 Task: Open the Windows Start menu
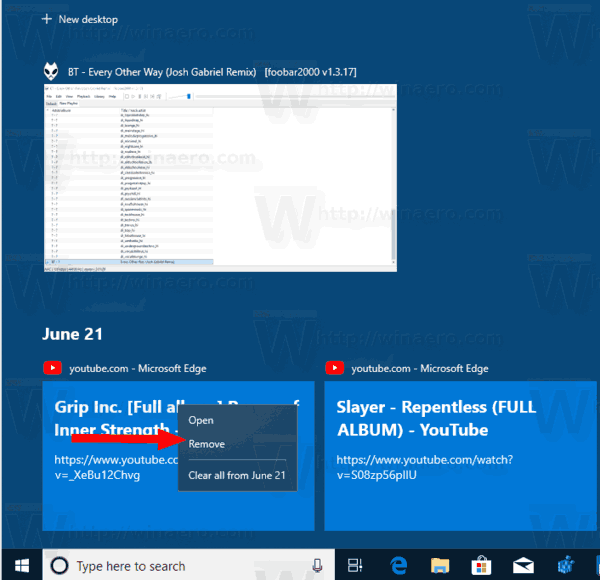(22, 565)
